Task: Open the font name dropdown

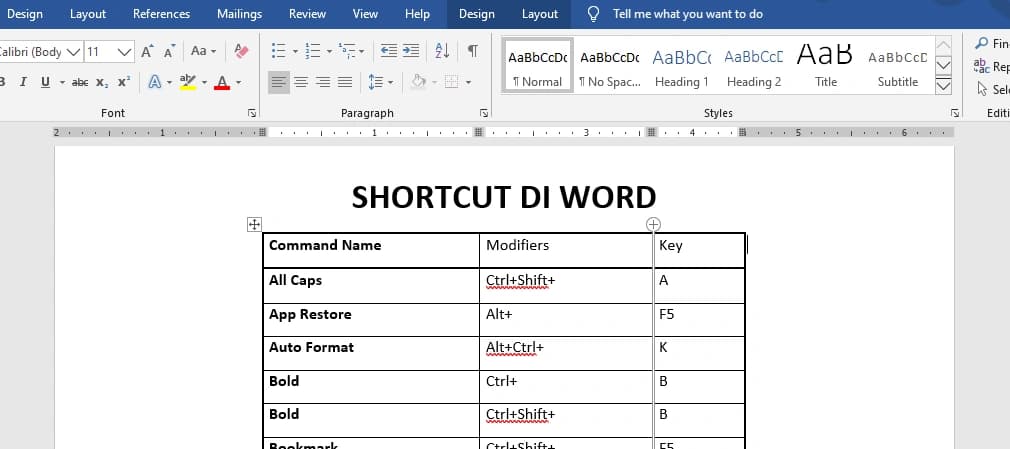Action: [x=73, y=52]
